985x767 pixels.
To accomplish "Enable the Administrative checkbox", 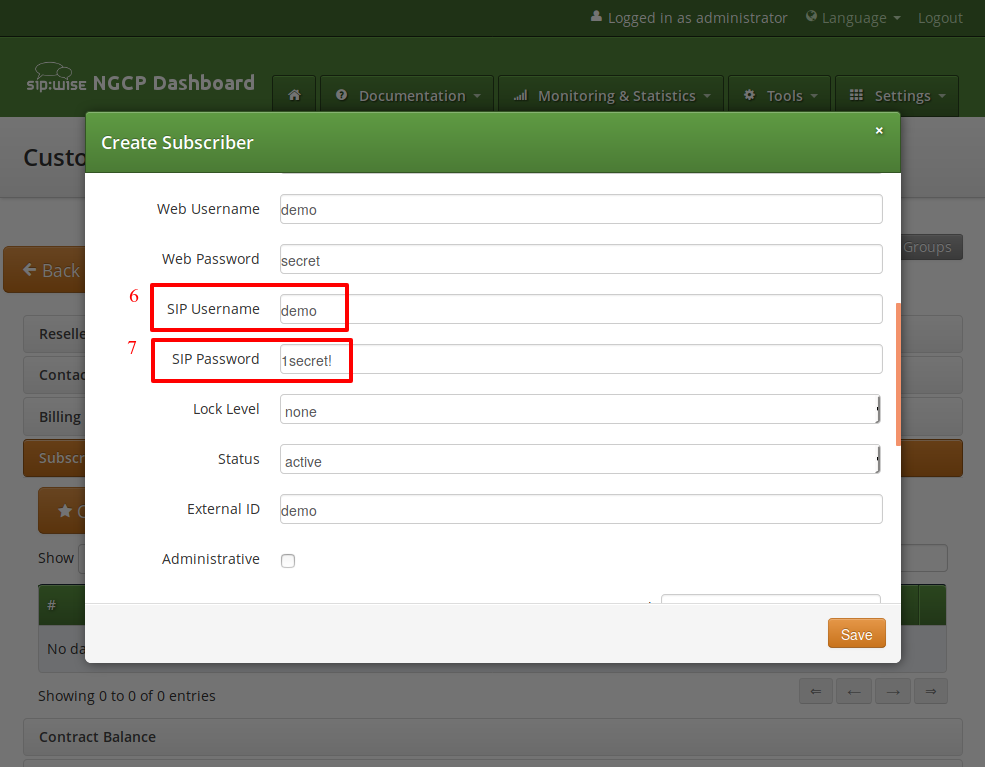I will (x=288, y=561).
